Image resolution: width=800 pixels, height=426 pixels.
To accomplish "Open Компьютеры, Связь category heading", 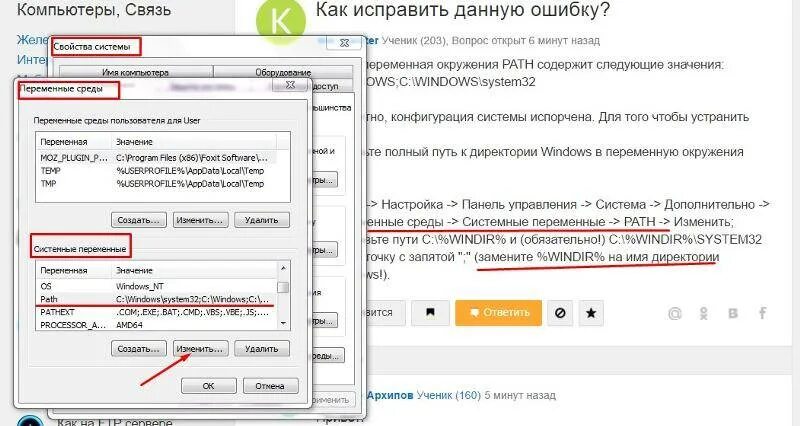I will [x=94, y=9].
